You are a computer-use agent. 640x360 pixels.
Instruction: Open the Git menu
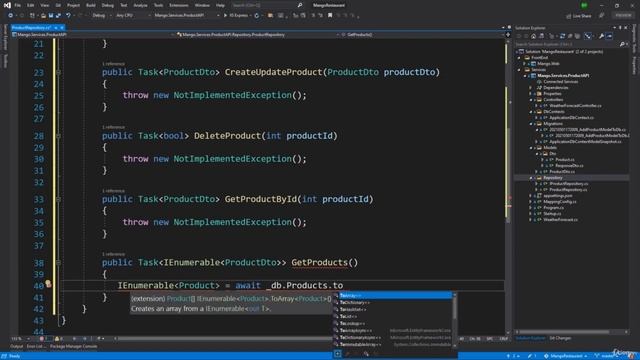[58, 5]
